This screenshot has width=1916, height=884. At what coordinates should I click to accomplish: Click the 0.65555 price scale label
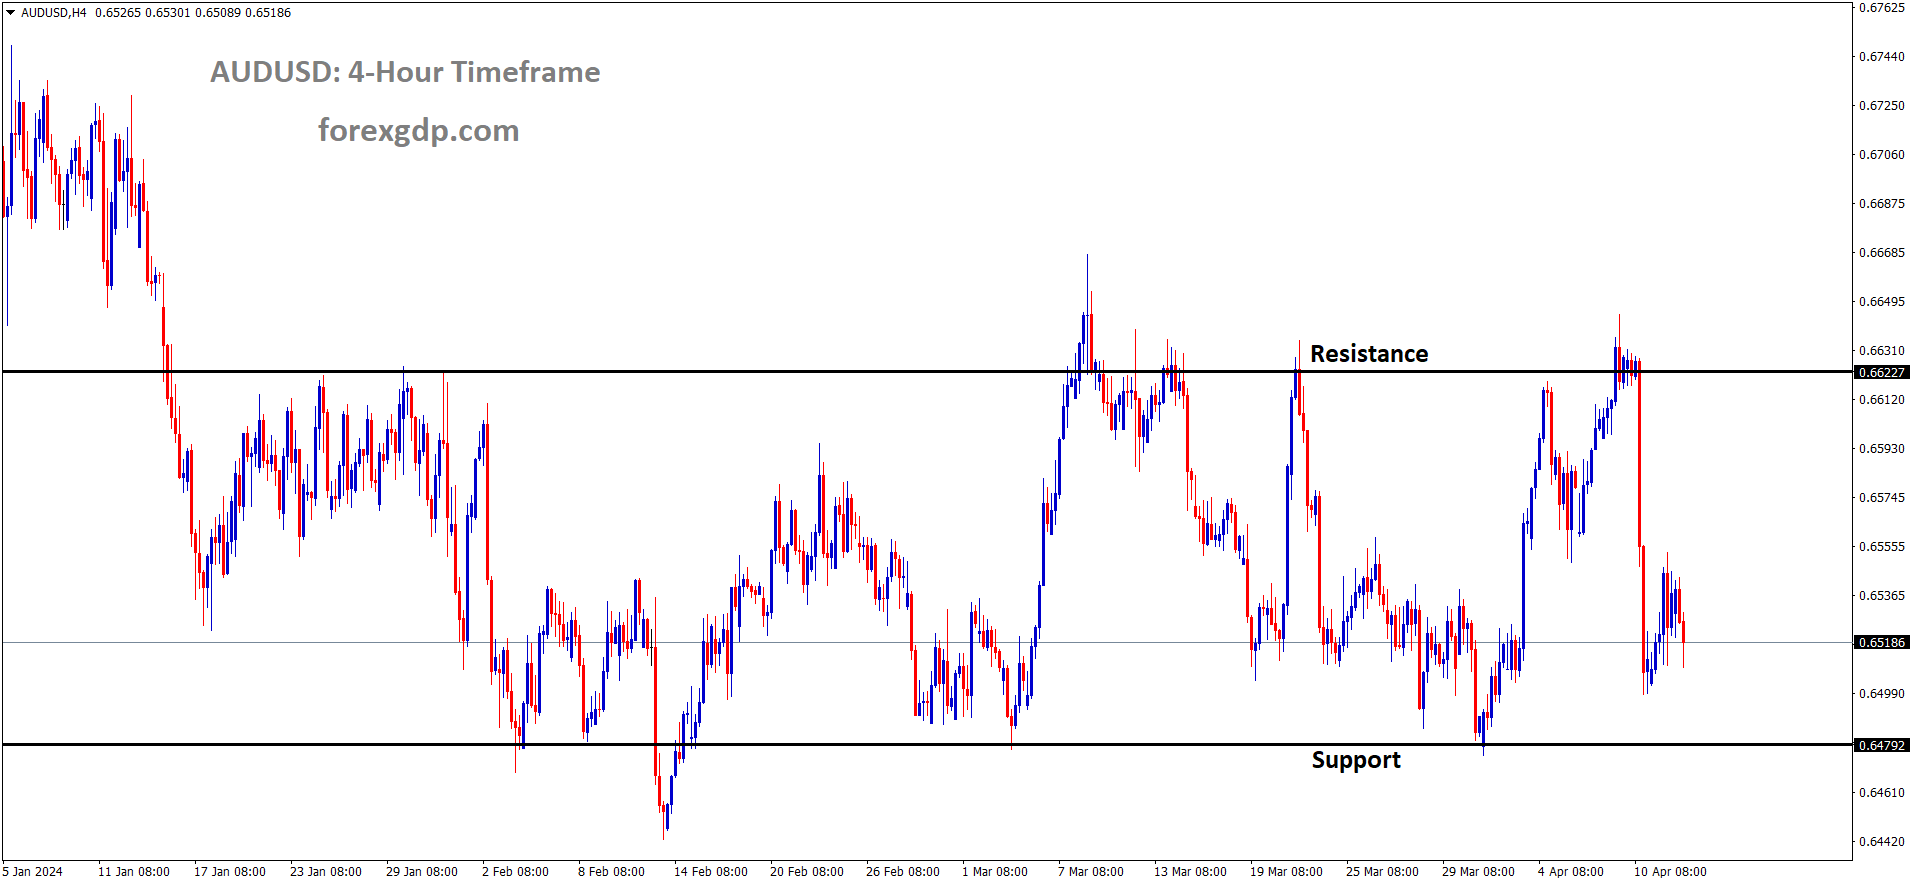tap(1882, 546)
